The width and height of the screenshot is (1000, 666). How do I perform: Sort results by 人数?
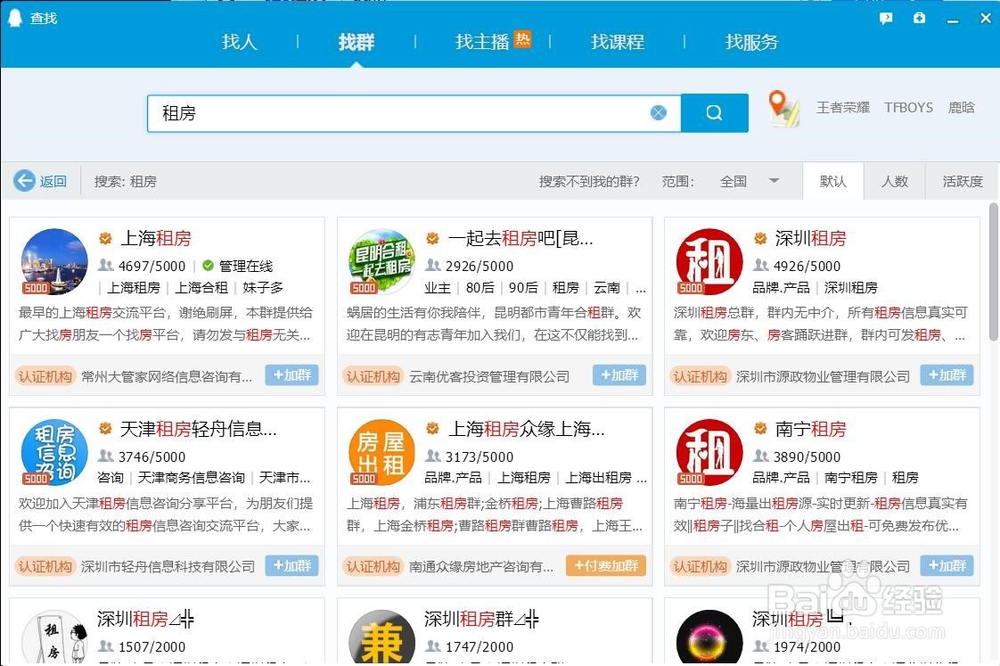[893, 181]
